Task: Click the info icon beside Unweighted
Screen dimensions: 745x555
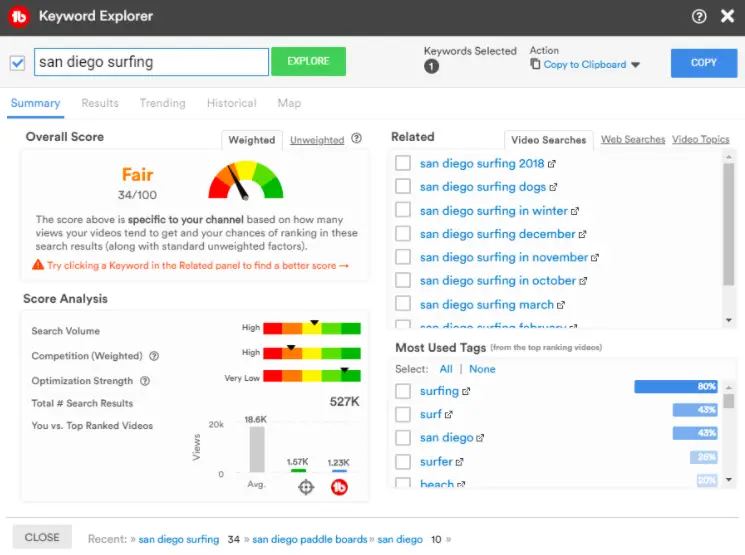Action: click(357, 140)
